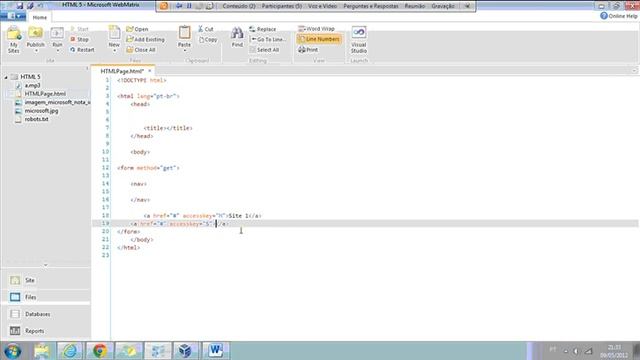The height and width of the screenshot is (360, 640).
Task: Open Internet Explorer from taskbar
Action: (70, 351)
